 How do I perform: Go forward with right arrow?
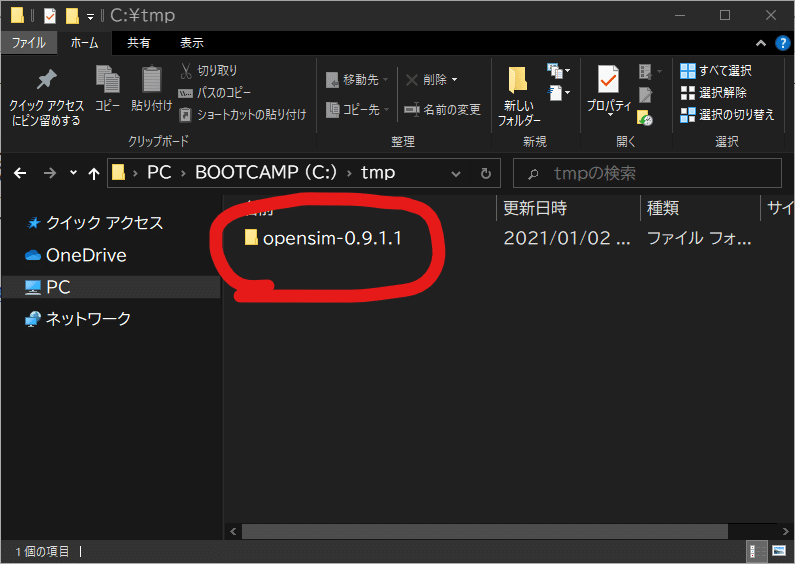coord(50,173)
